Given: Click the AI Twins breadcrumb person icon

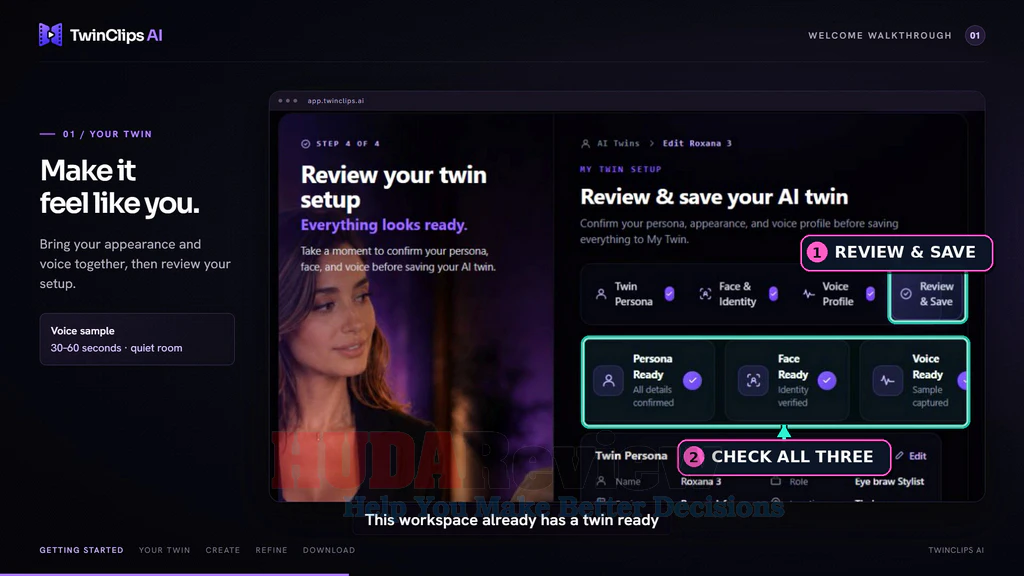Looking at the screenshot, I should (x=585, y=144).
